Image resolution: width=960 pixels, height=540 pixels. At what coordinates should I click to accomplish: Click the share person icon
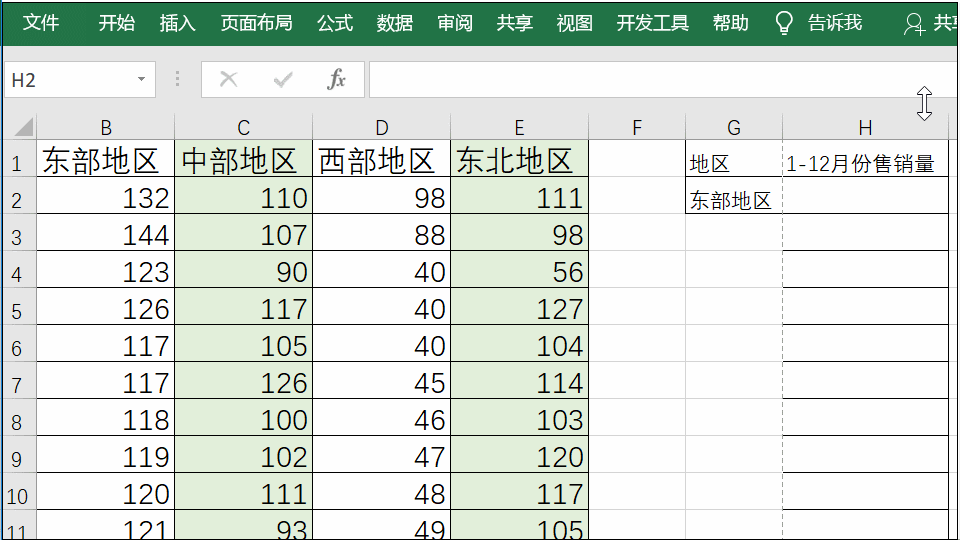914,24
